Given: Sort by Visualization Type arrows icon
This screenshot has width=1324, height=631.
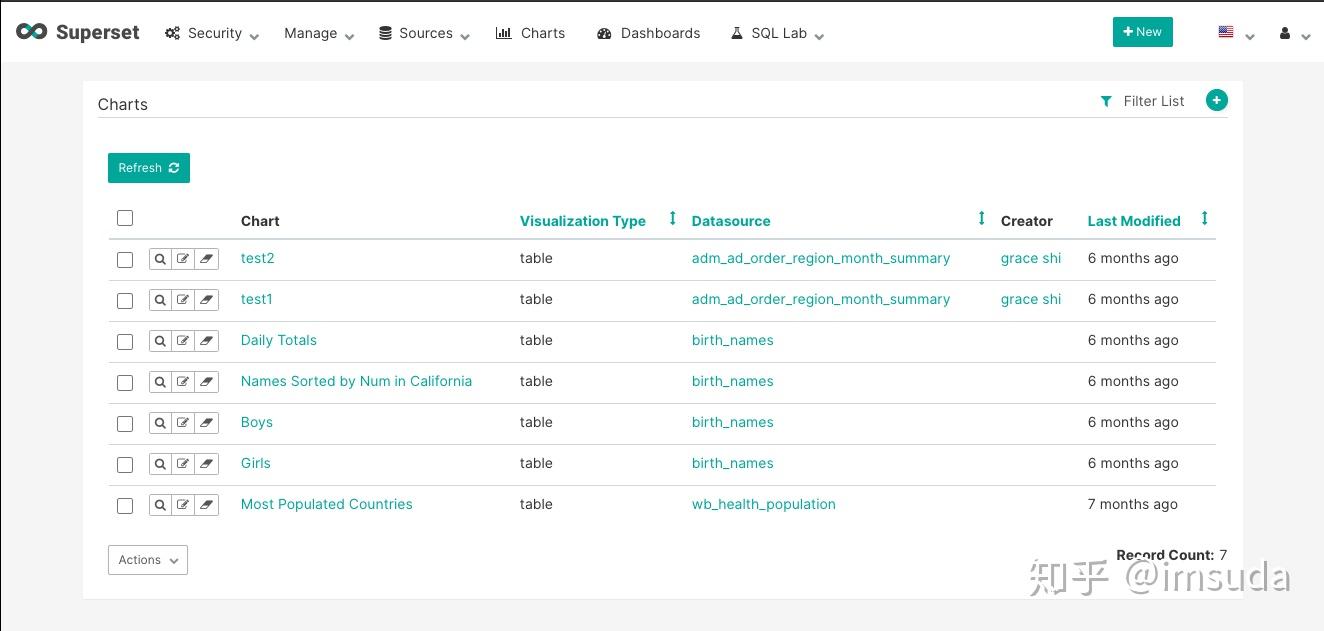Looking at the screenshot, I should pos(672,219).
